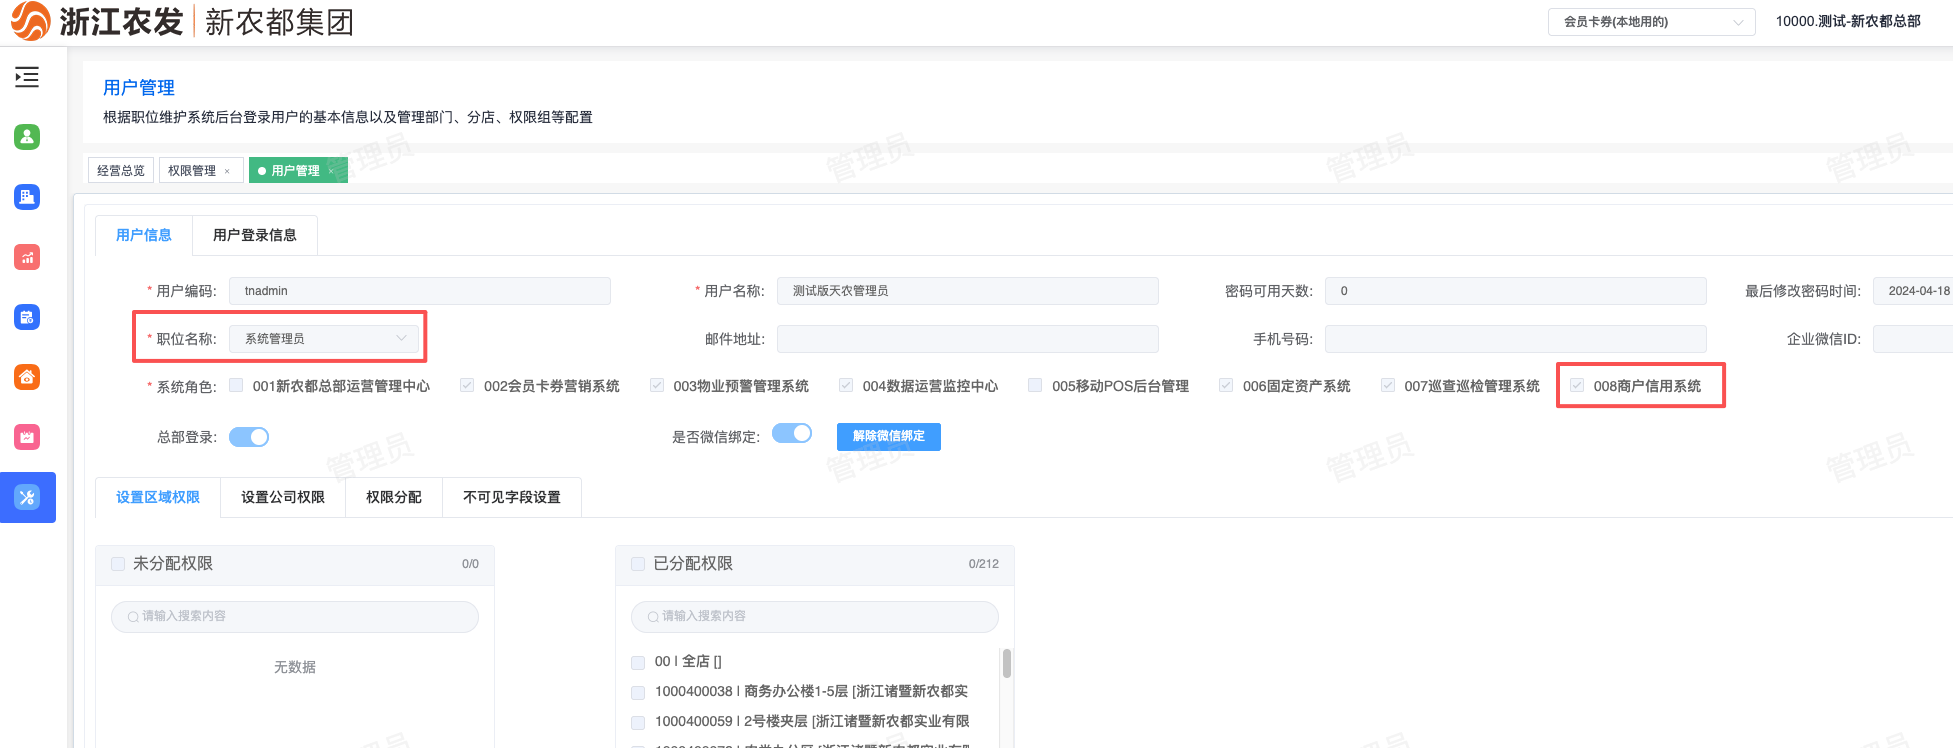
Task: Open the green user profile sidebar icon
Action: pos(27,137)
